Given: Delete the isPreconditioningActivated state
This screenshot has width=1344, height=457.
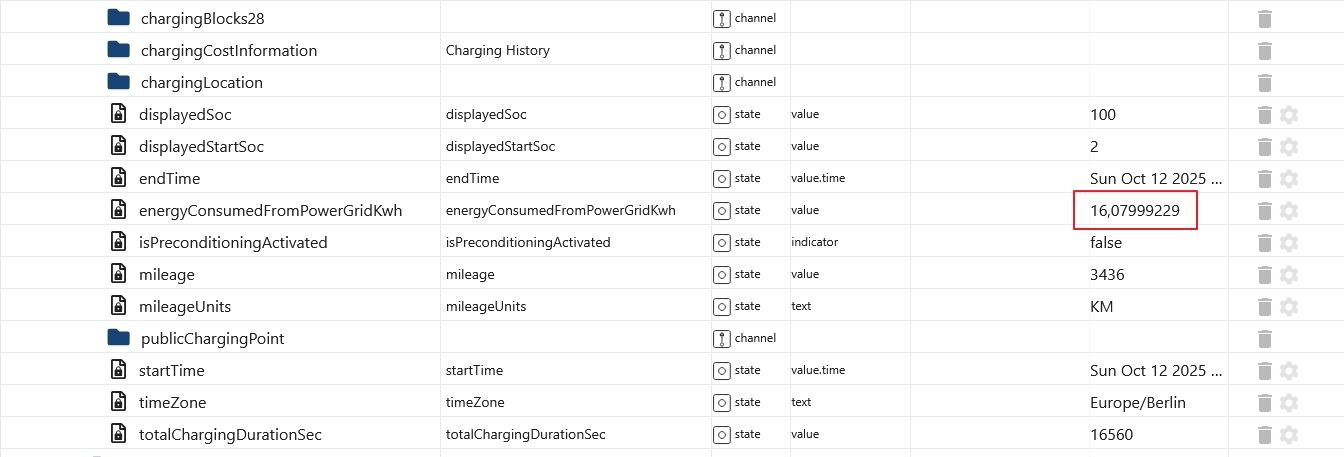Looking at the screenshot, I should [1264, 243].
